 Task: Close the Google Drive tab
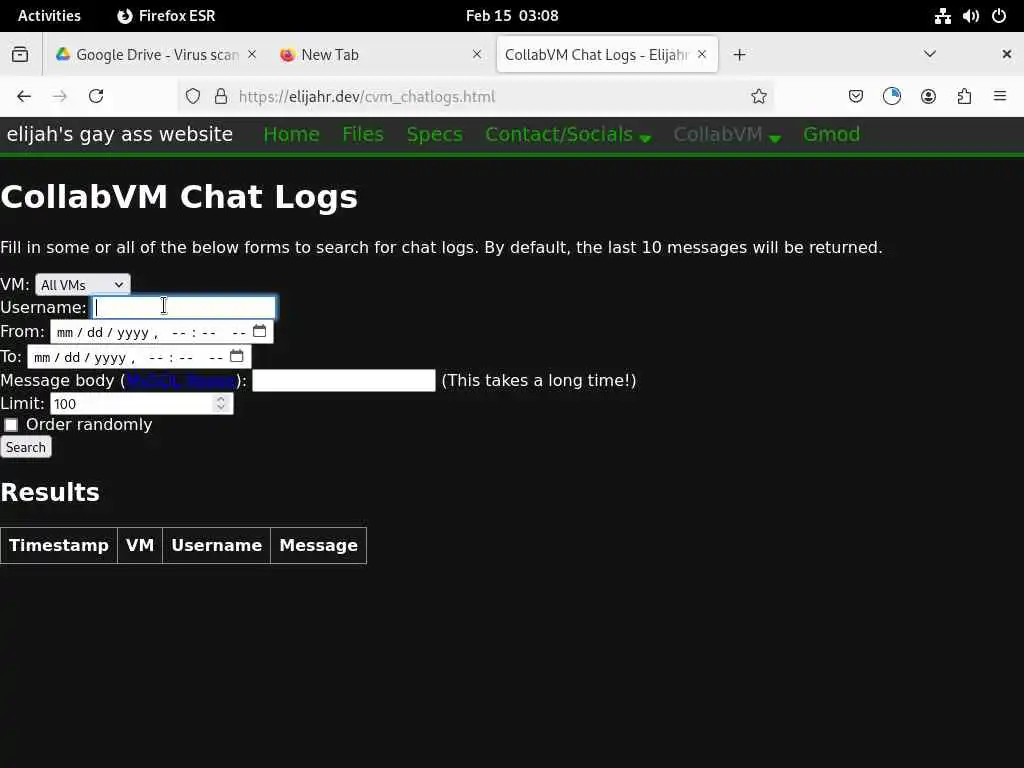coord(252,54)
